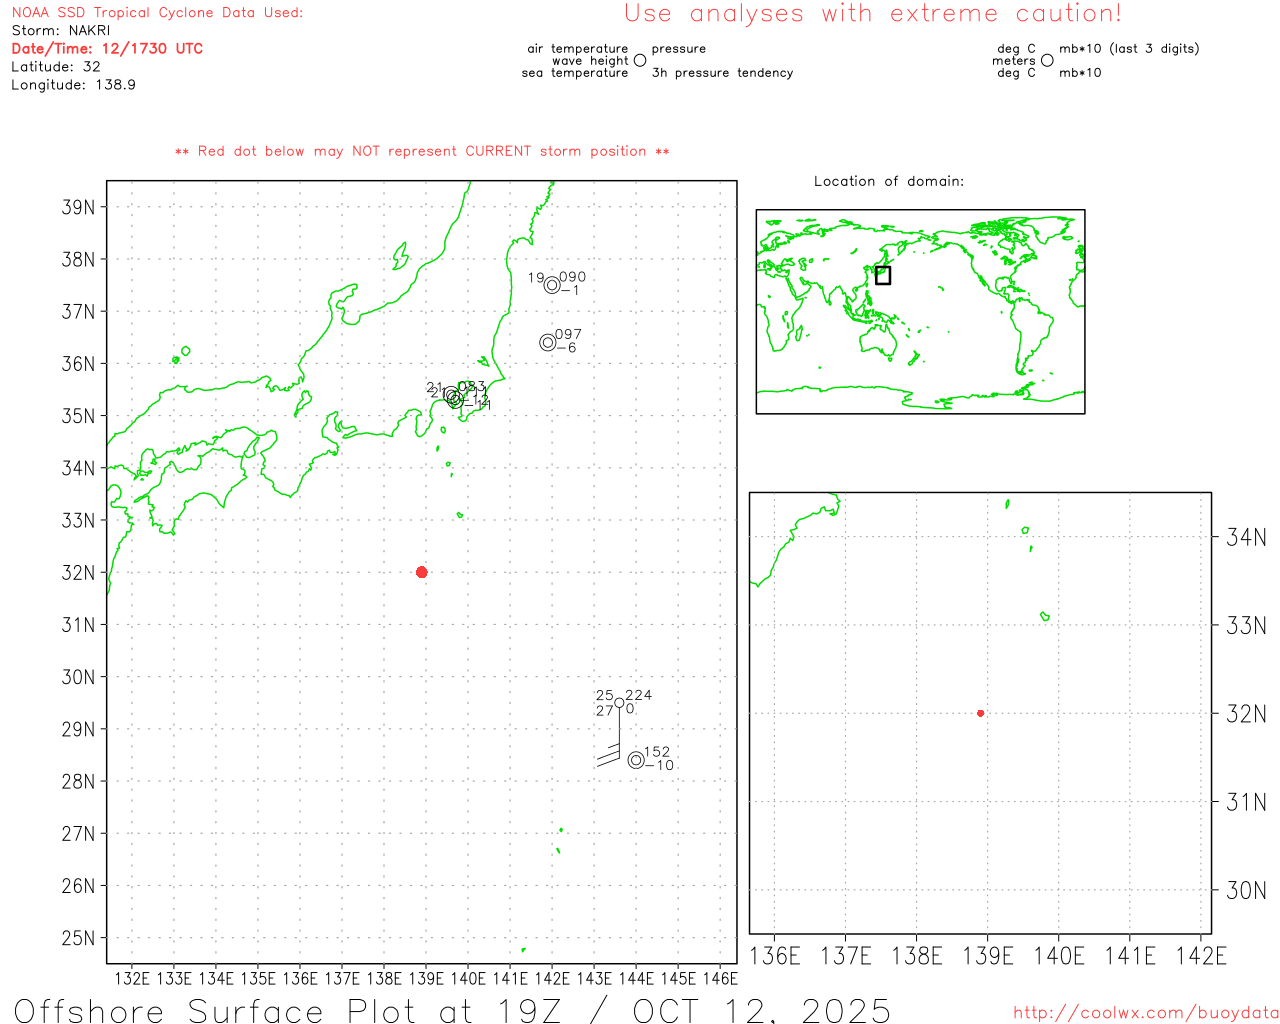This screenshot has width=1280, height=1024.
Task: Click the 'Location of domain:' label
Action: pyautogui.click(x=888, y=181)
